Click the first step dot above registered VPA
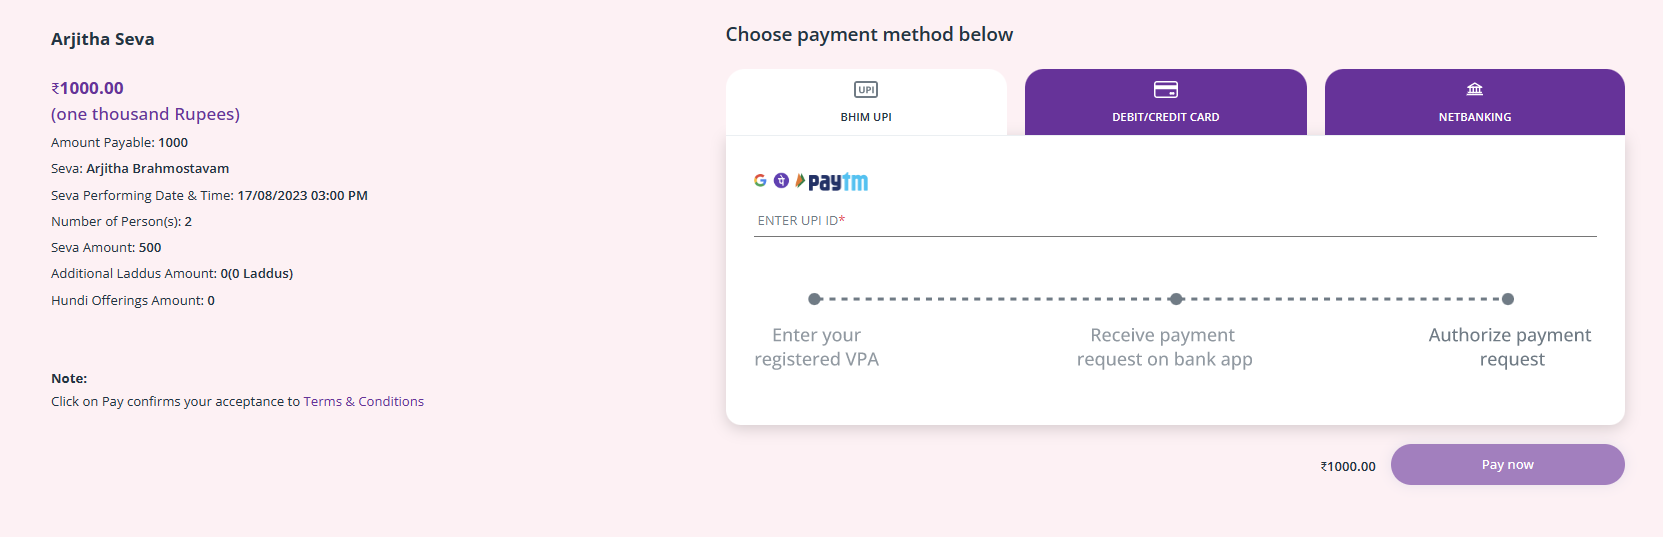The image size is (1663, 537). 814,299
